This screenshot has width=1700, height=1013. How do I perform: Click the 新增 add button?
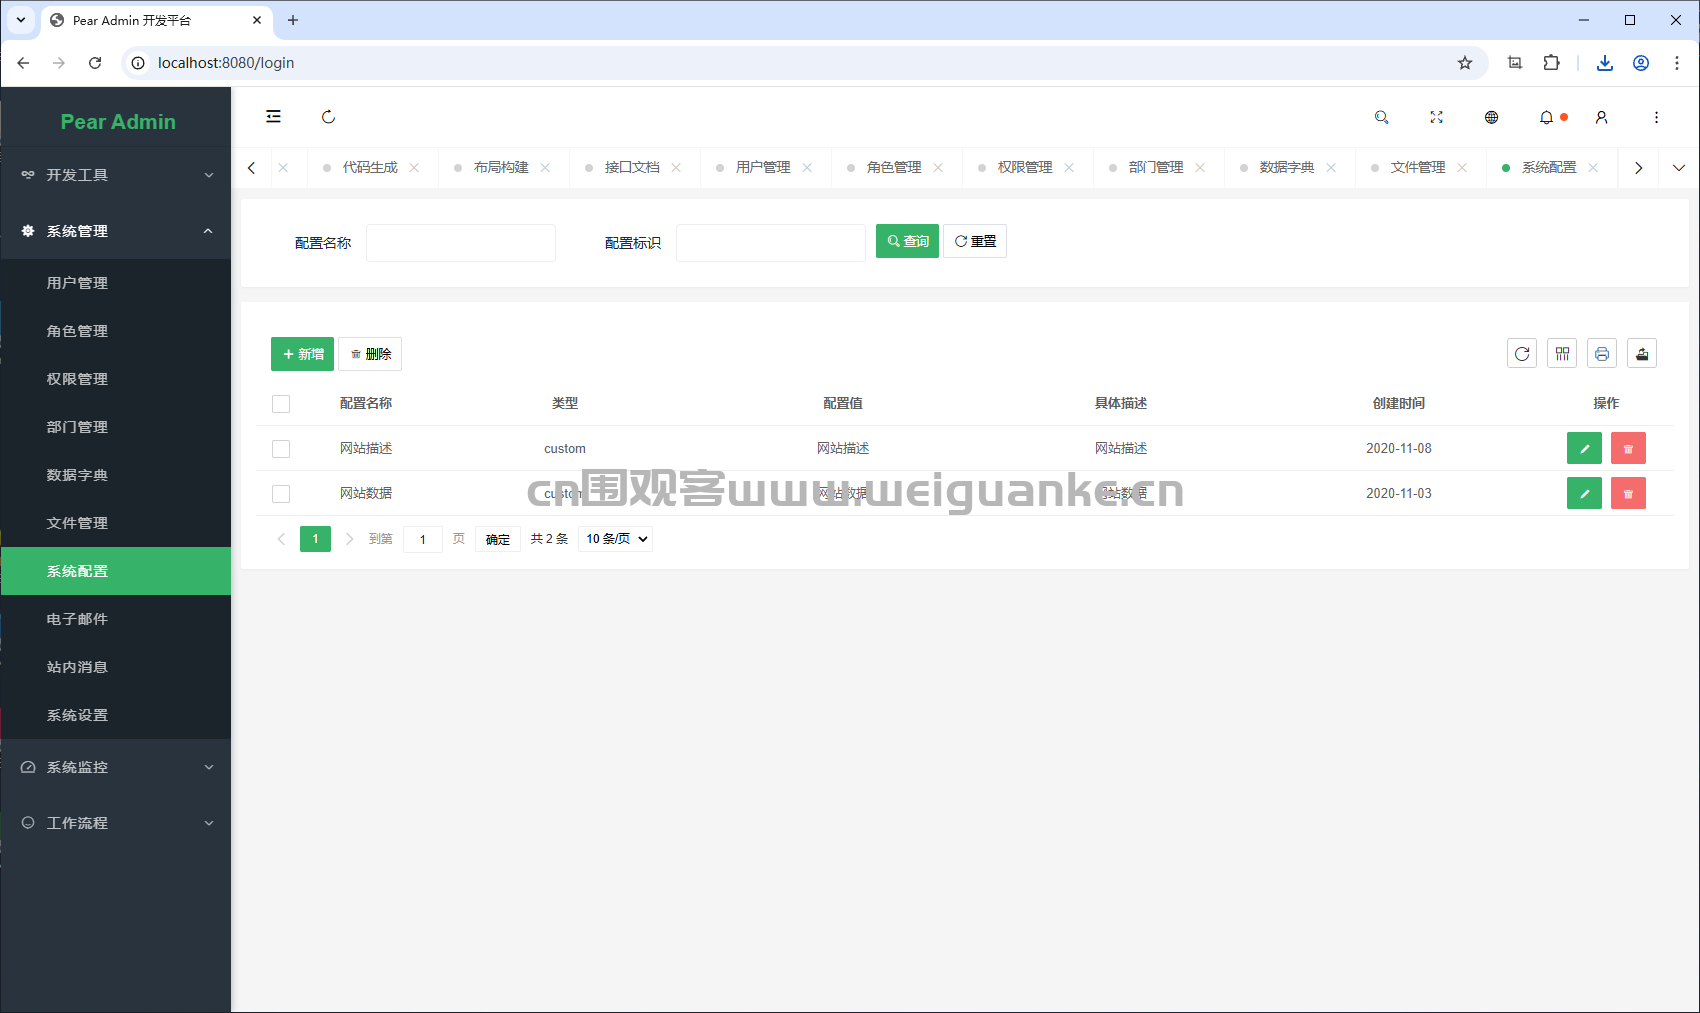tap(302, 354)
